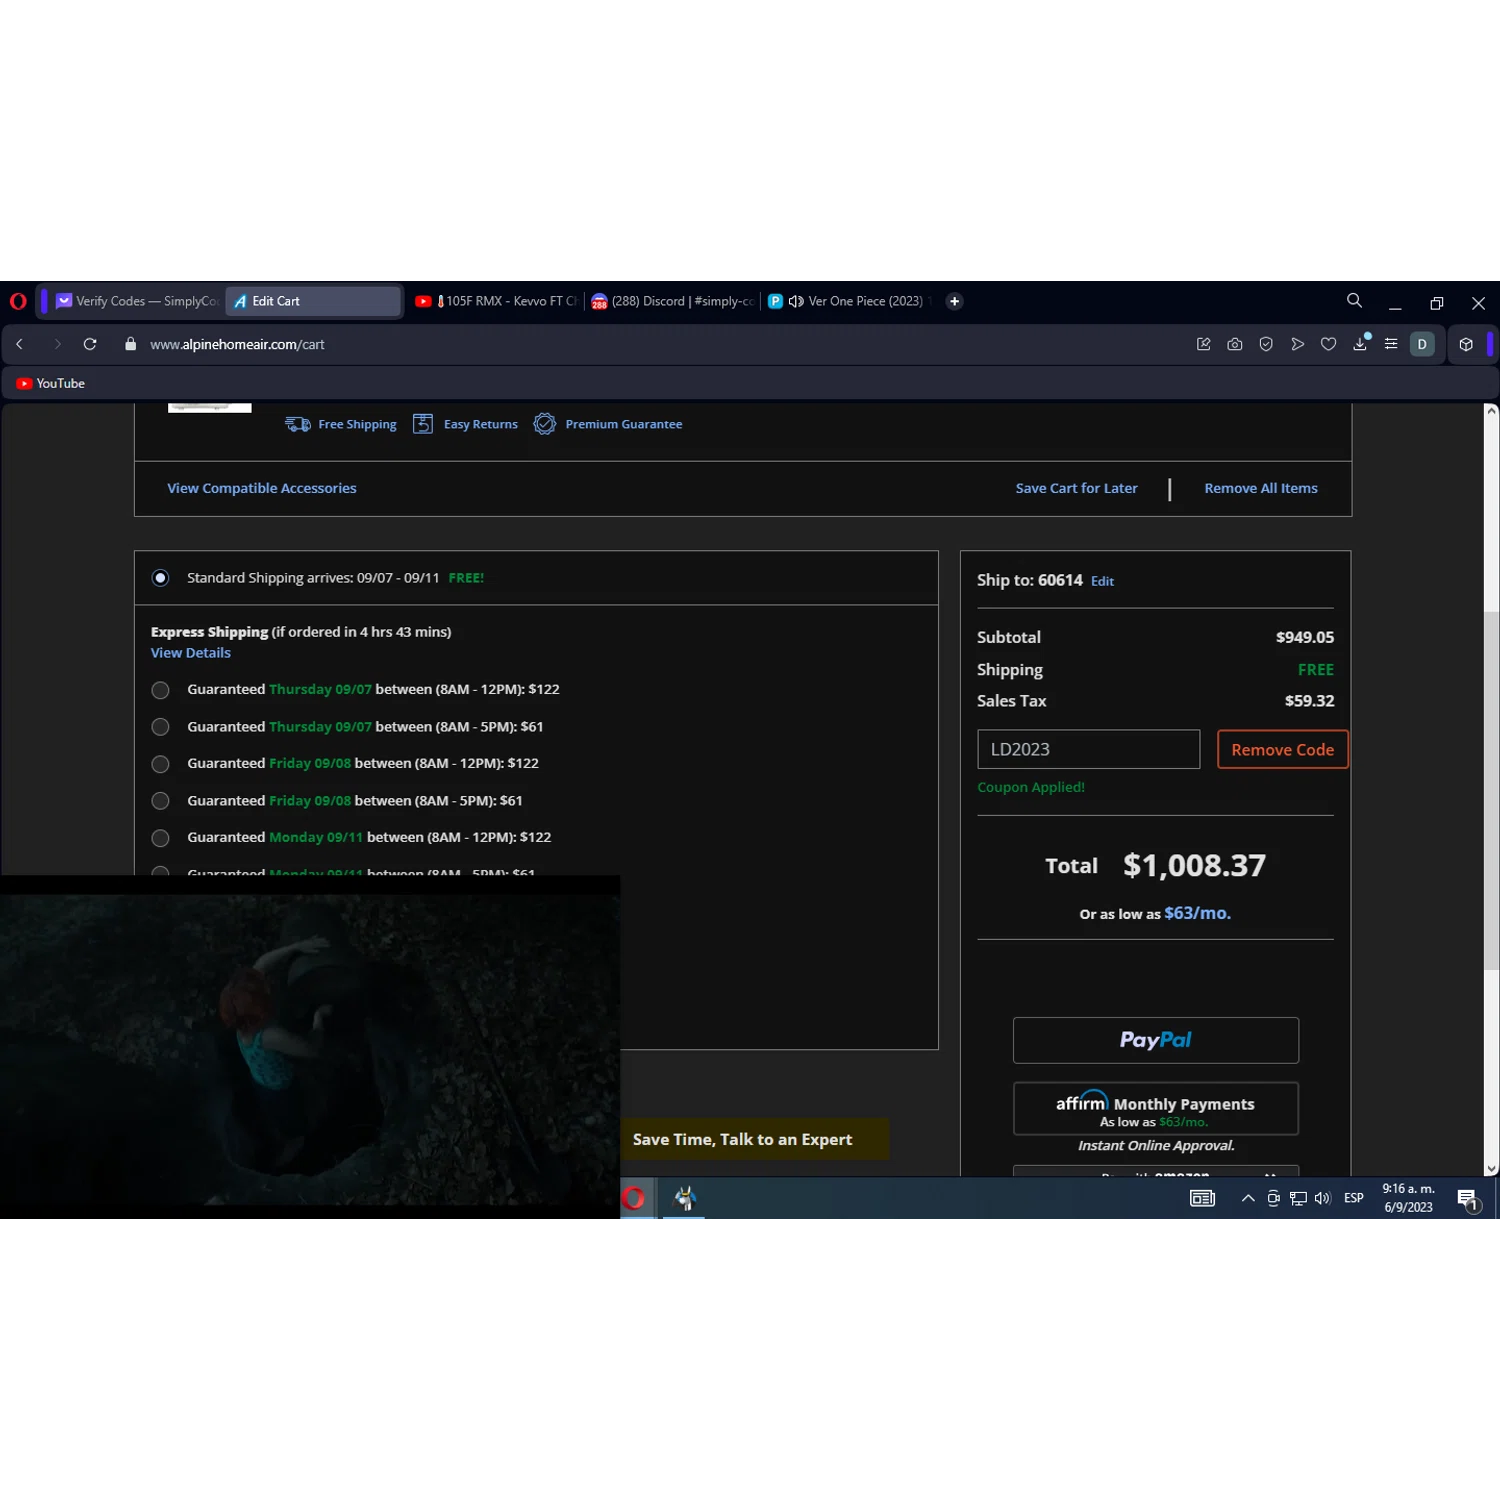Image resolution: width=1500 pixels, height=1500 pixels.
Task: Open the taskbar clock and date
Action: click(1408, 1198)
